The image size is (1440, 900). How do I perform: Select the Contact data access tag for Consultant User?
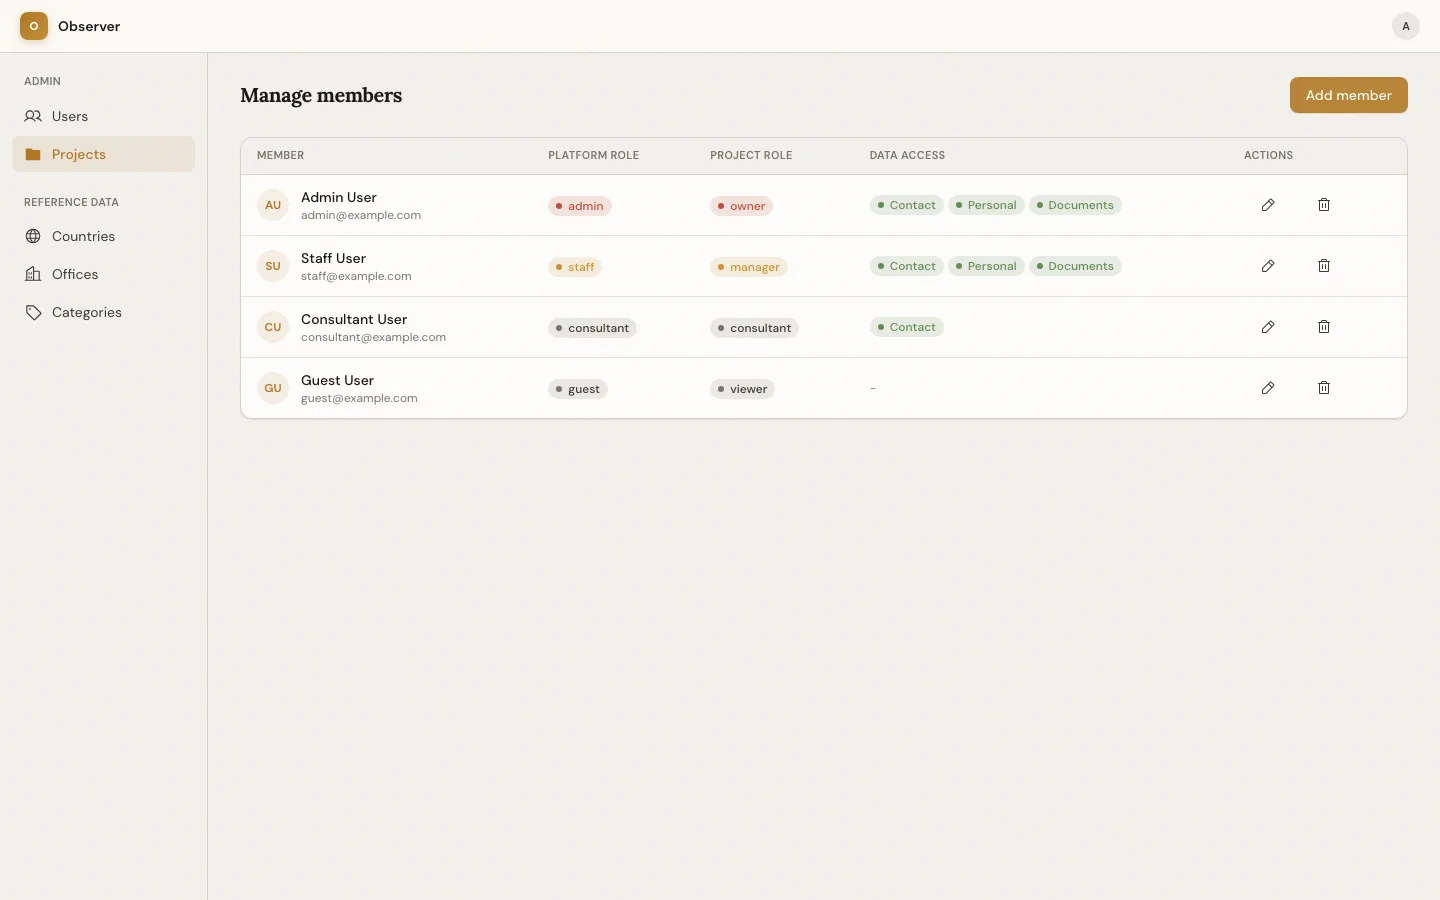click(x=906, y=327)
